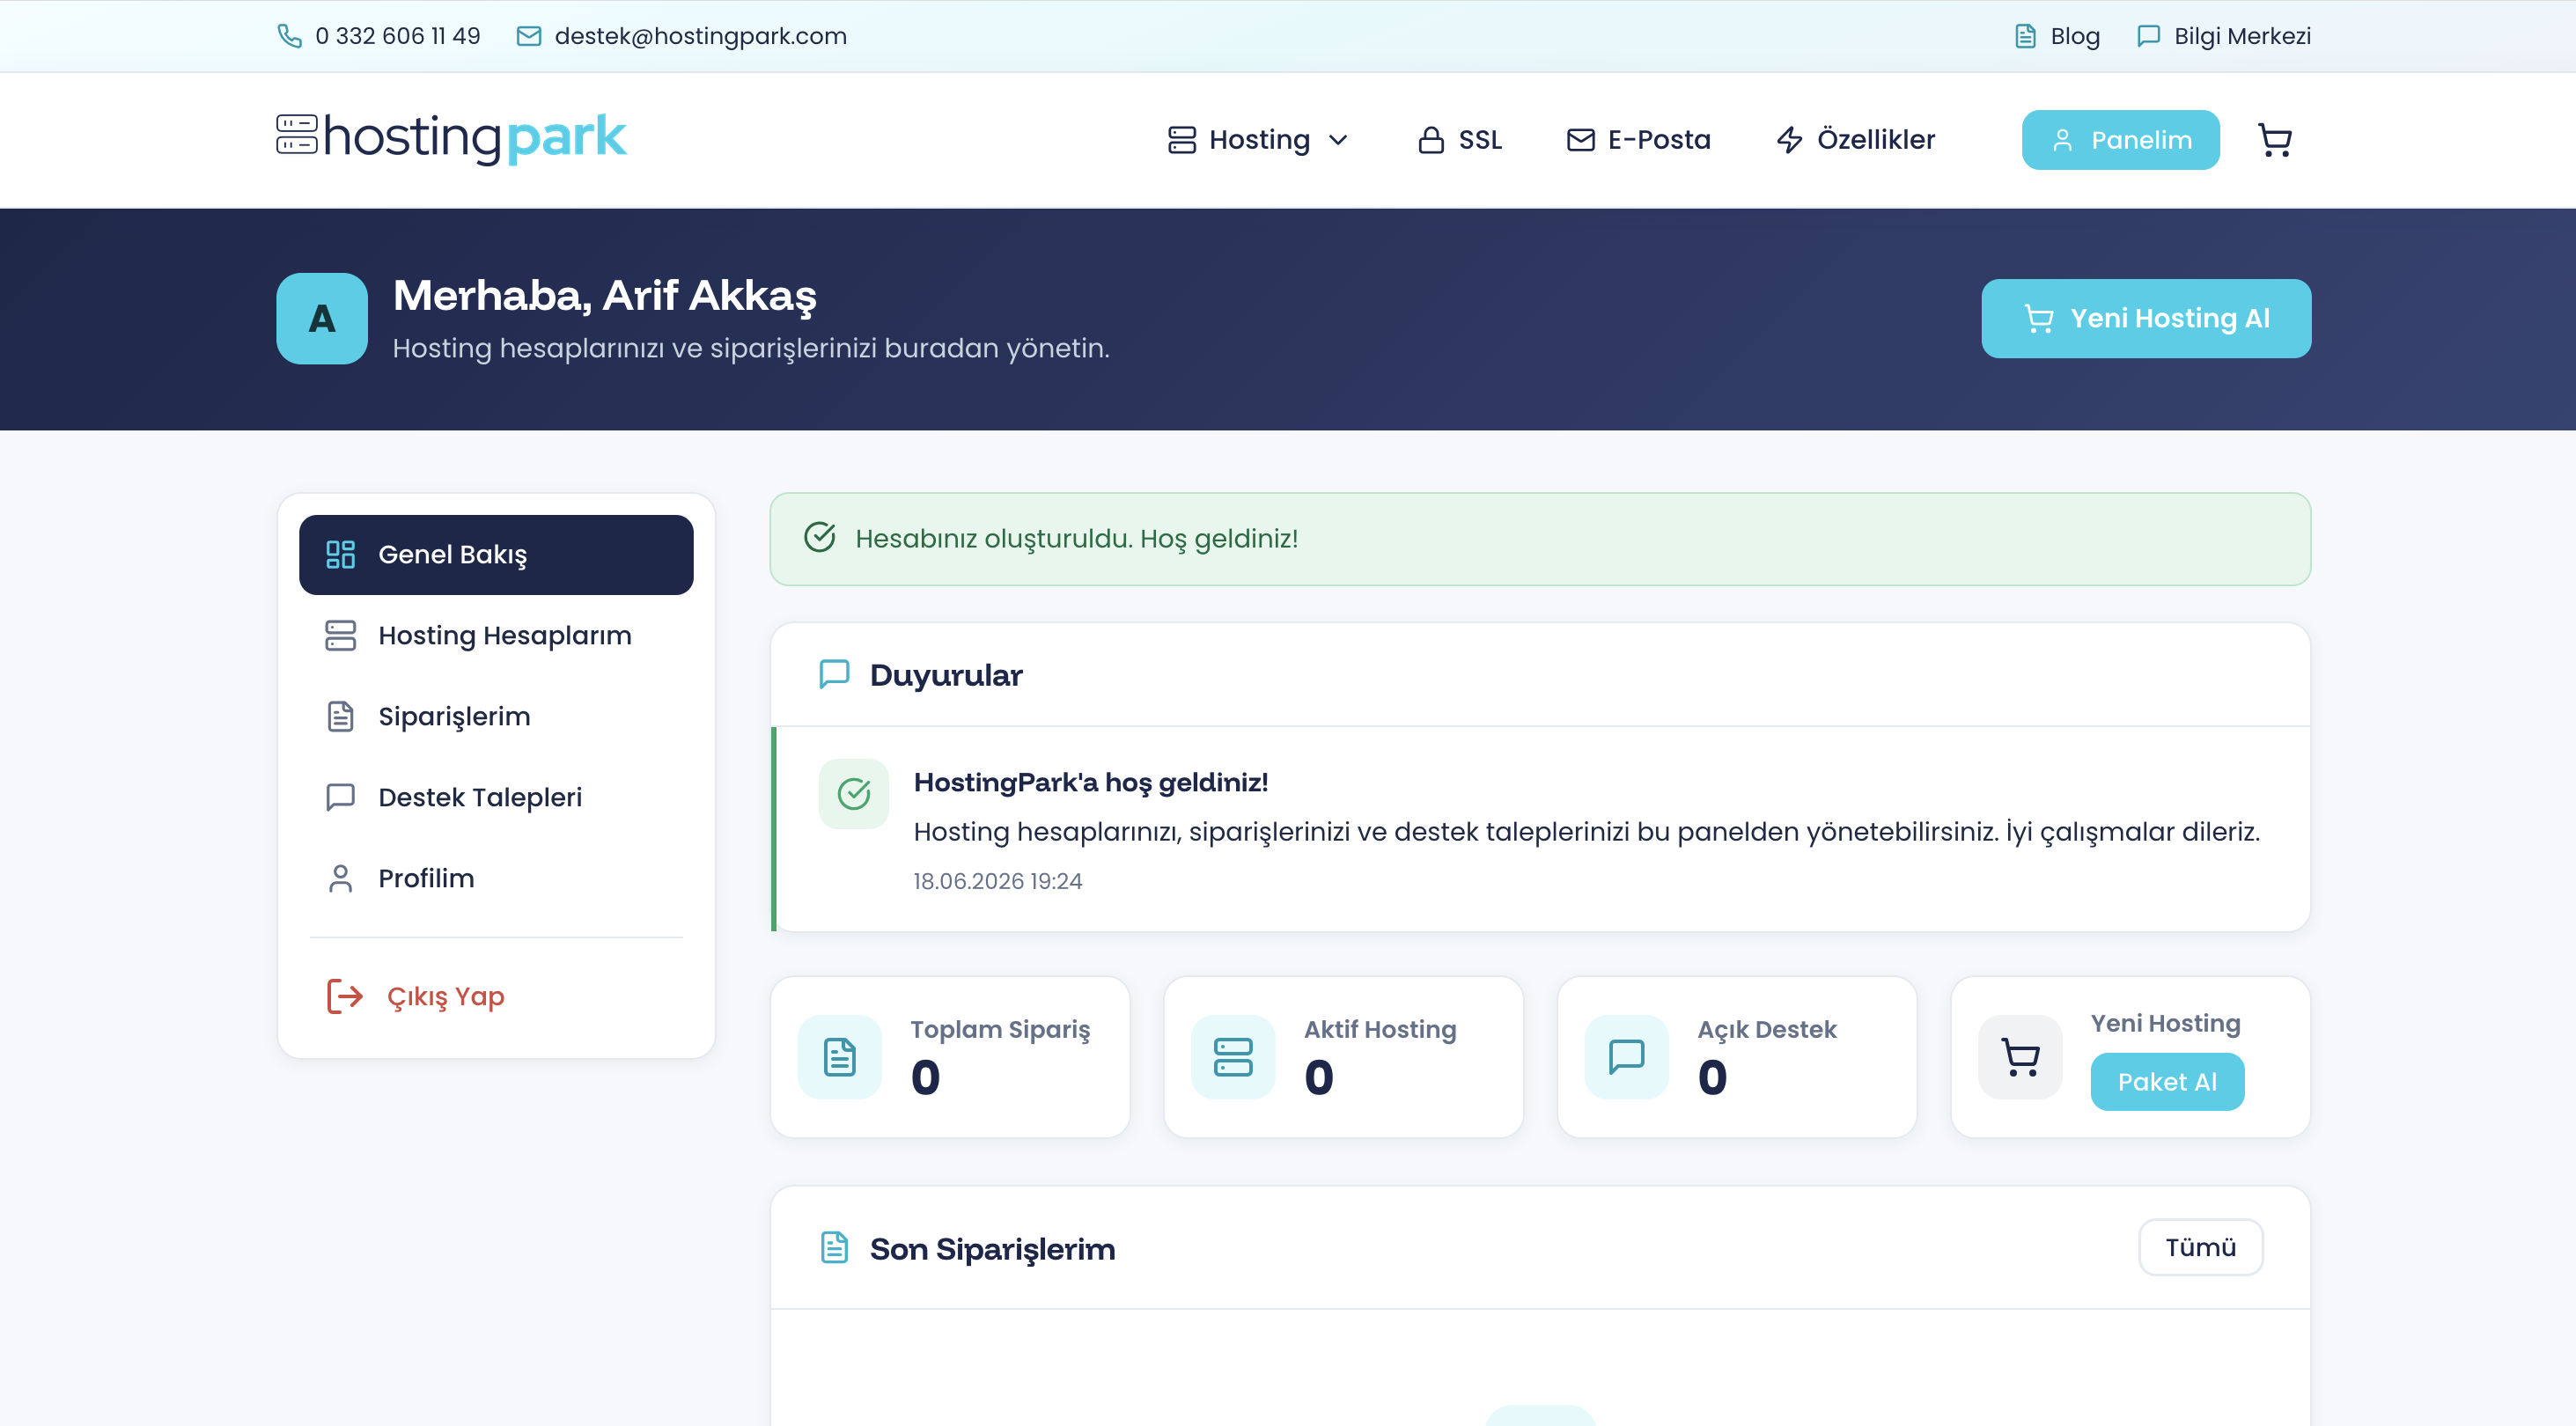Open Destek Talepleri in the sidebar

tap(496, 797)
